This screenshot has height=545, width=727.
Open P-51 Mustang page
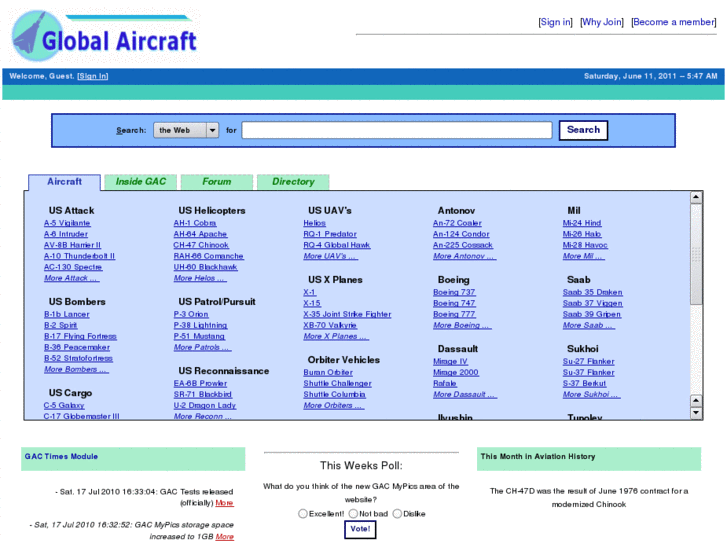(x=199, y=336)
